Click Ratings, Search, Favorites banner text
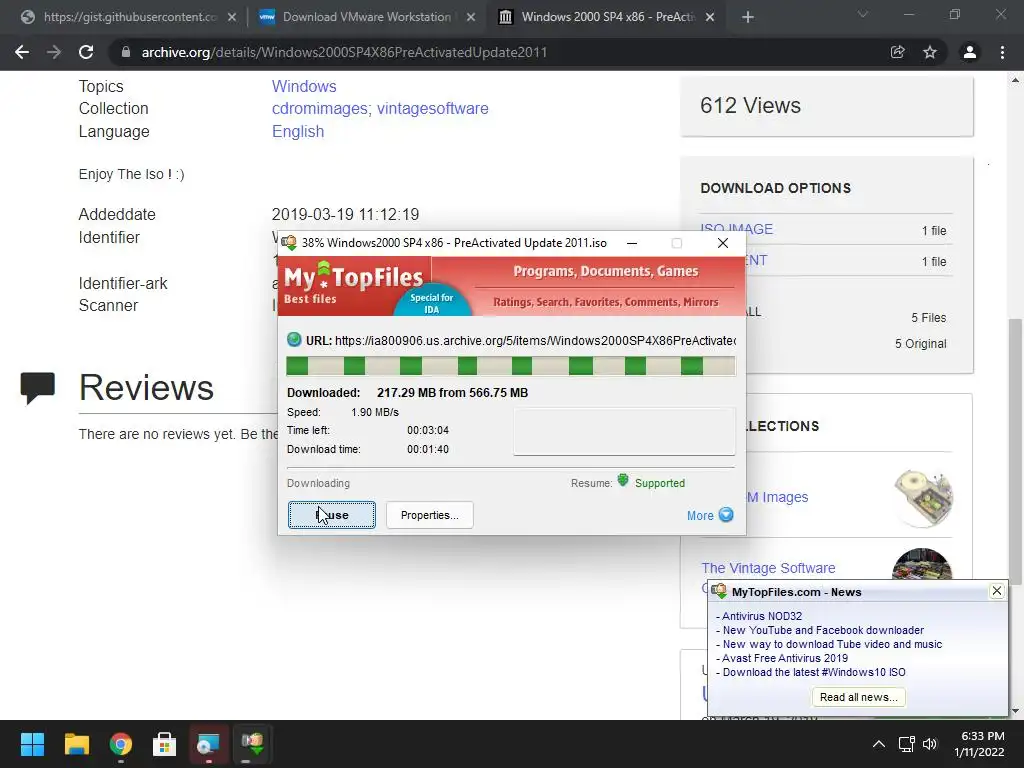Viewport: 1024px width, 768px height. 605,302
